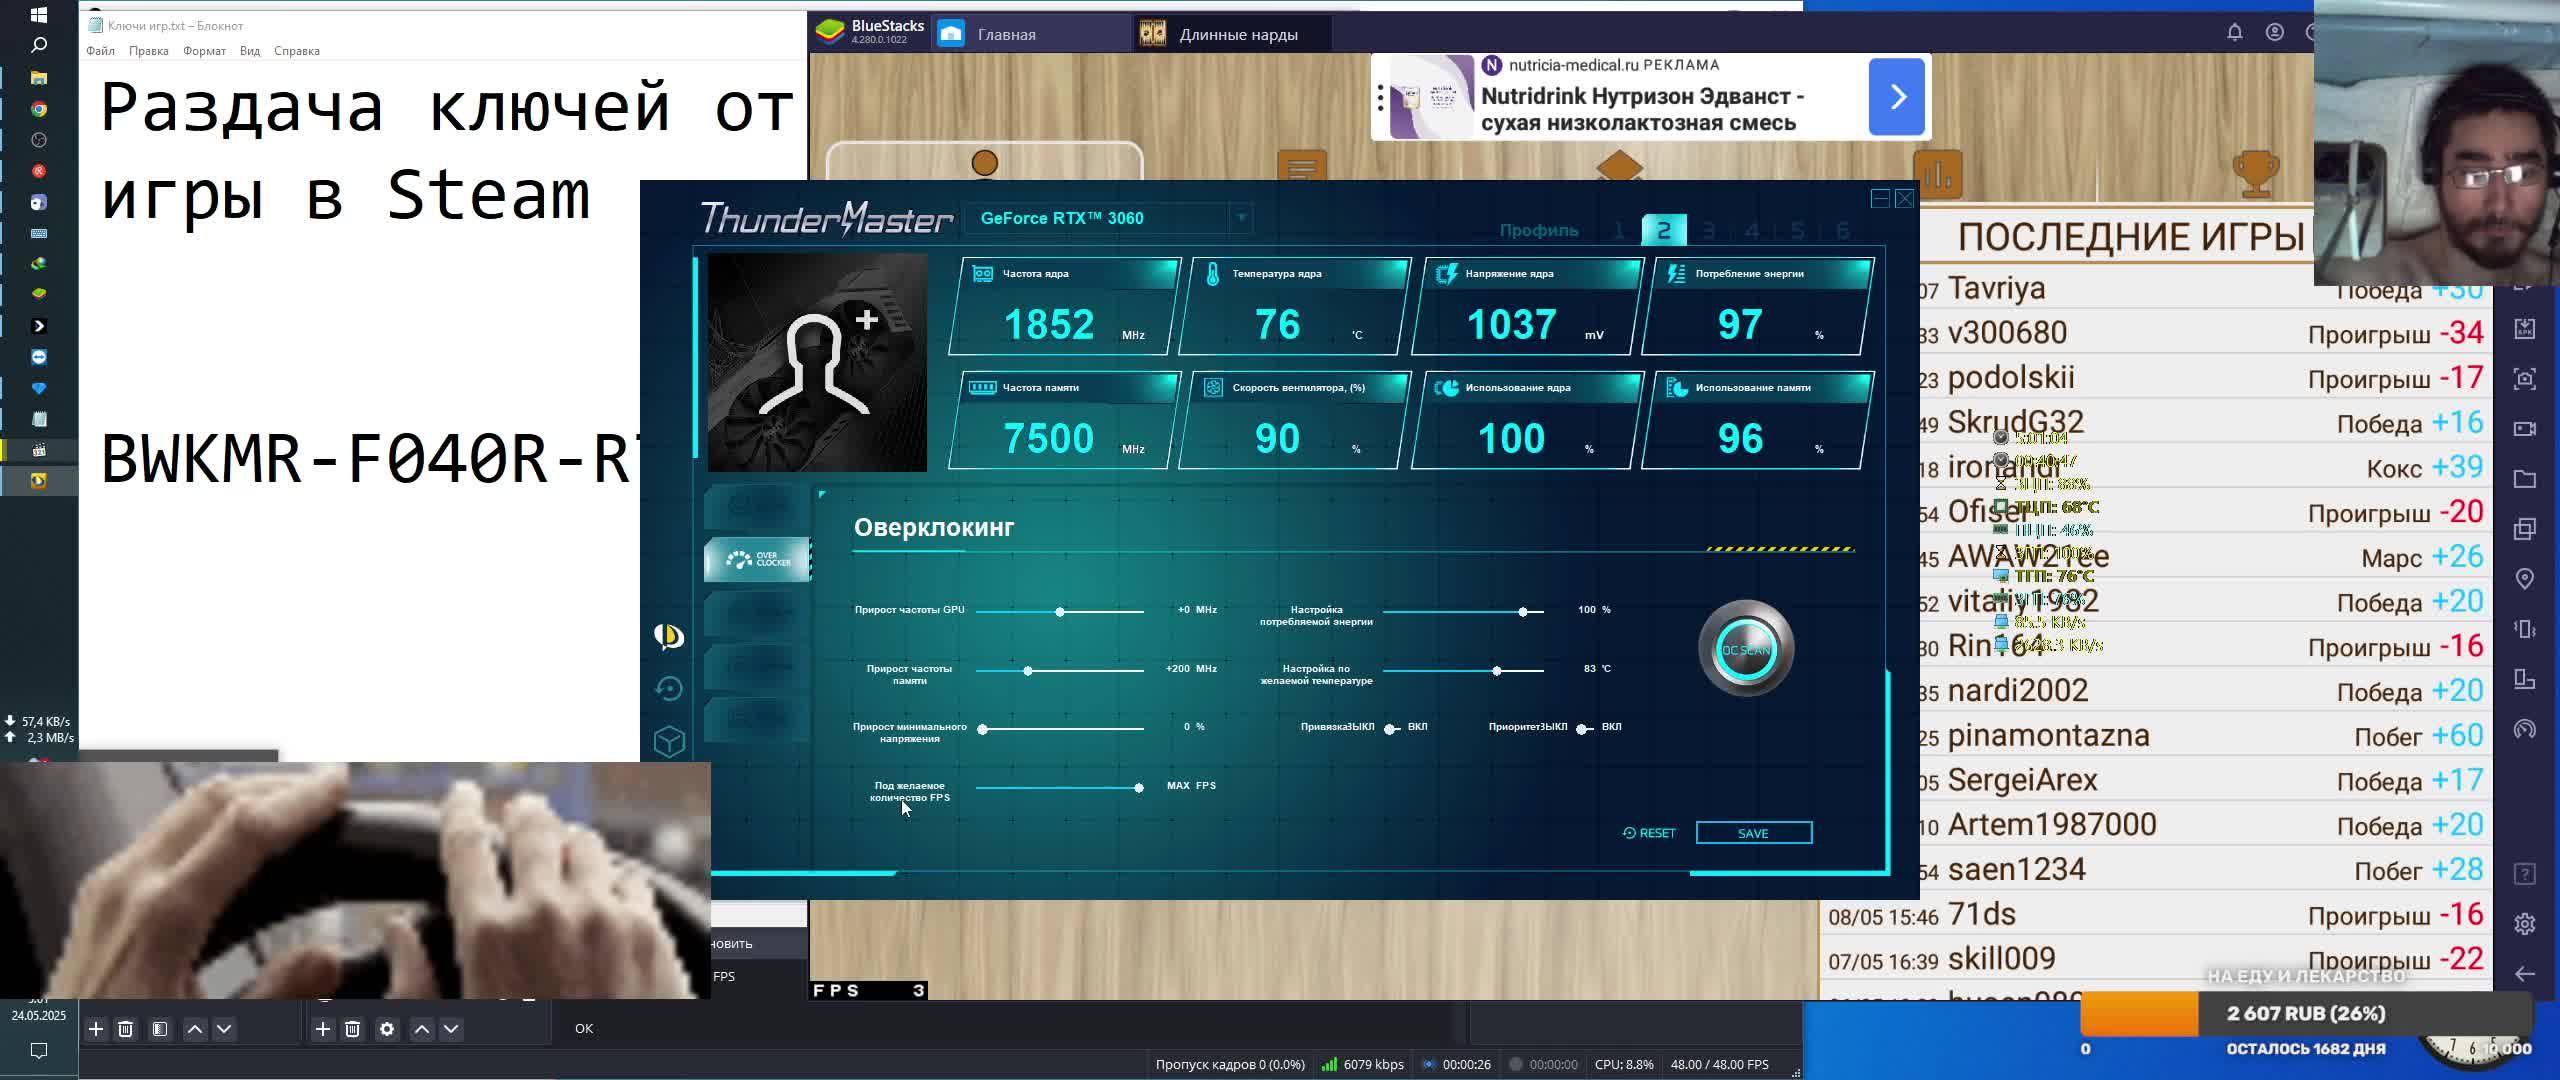Select profile number 3

click(1708, 231)
